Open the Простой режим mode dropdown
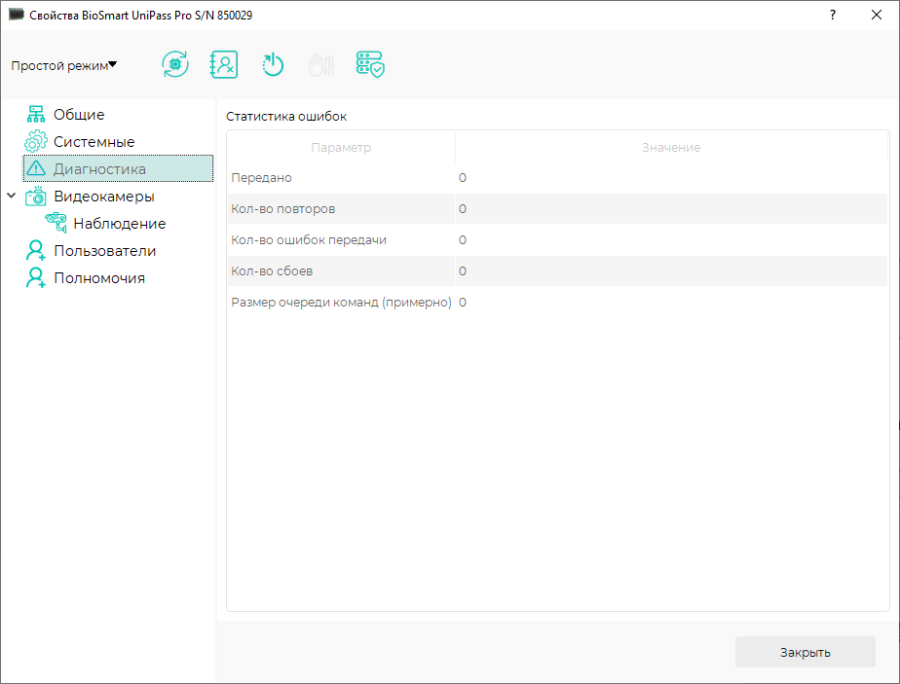 (x=64, y=65)
